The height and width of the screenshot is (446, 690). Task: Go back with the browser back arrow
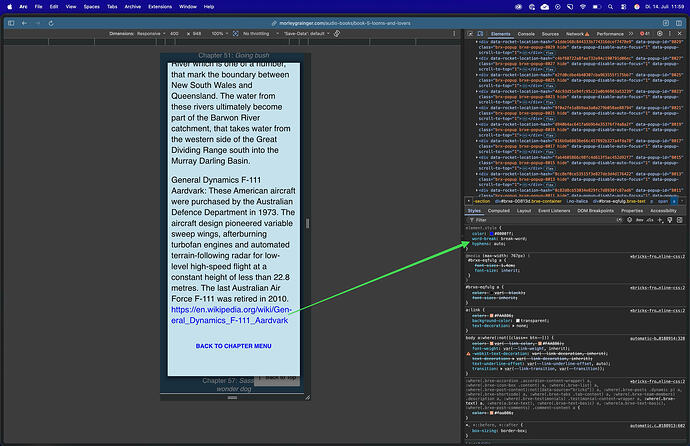pos(24,23)
